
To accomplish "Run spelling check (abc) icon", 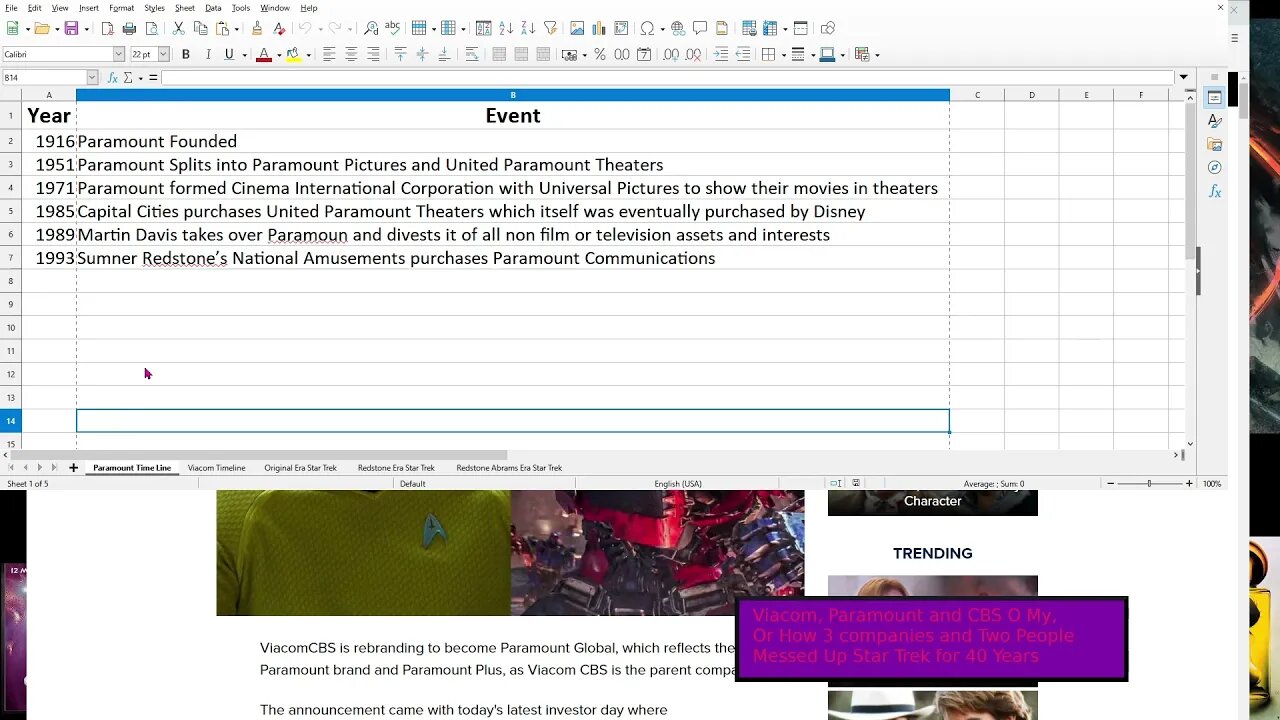I will pyautogui.click(x=393, y=28).
